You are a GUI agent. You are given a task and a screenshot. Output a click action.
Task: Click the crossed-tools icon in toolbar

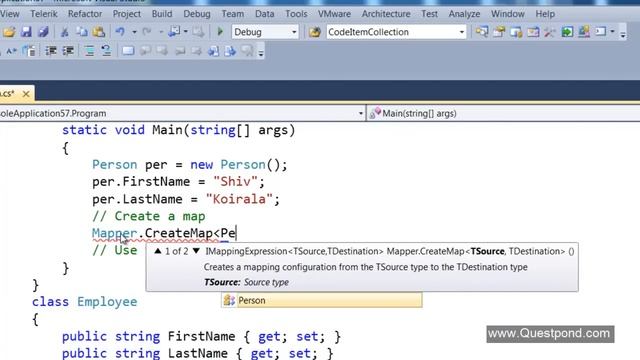[550, 32]
